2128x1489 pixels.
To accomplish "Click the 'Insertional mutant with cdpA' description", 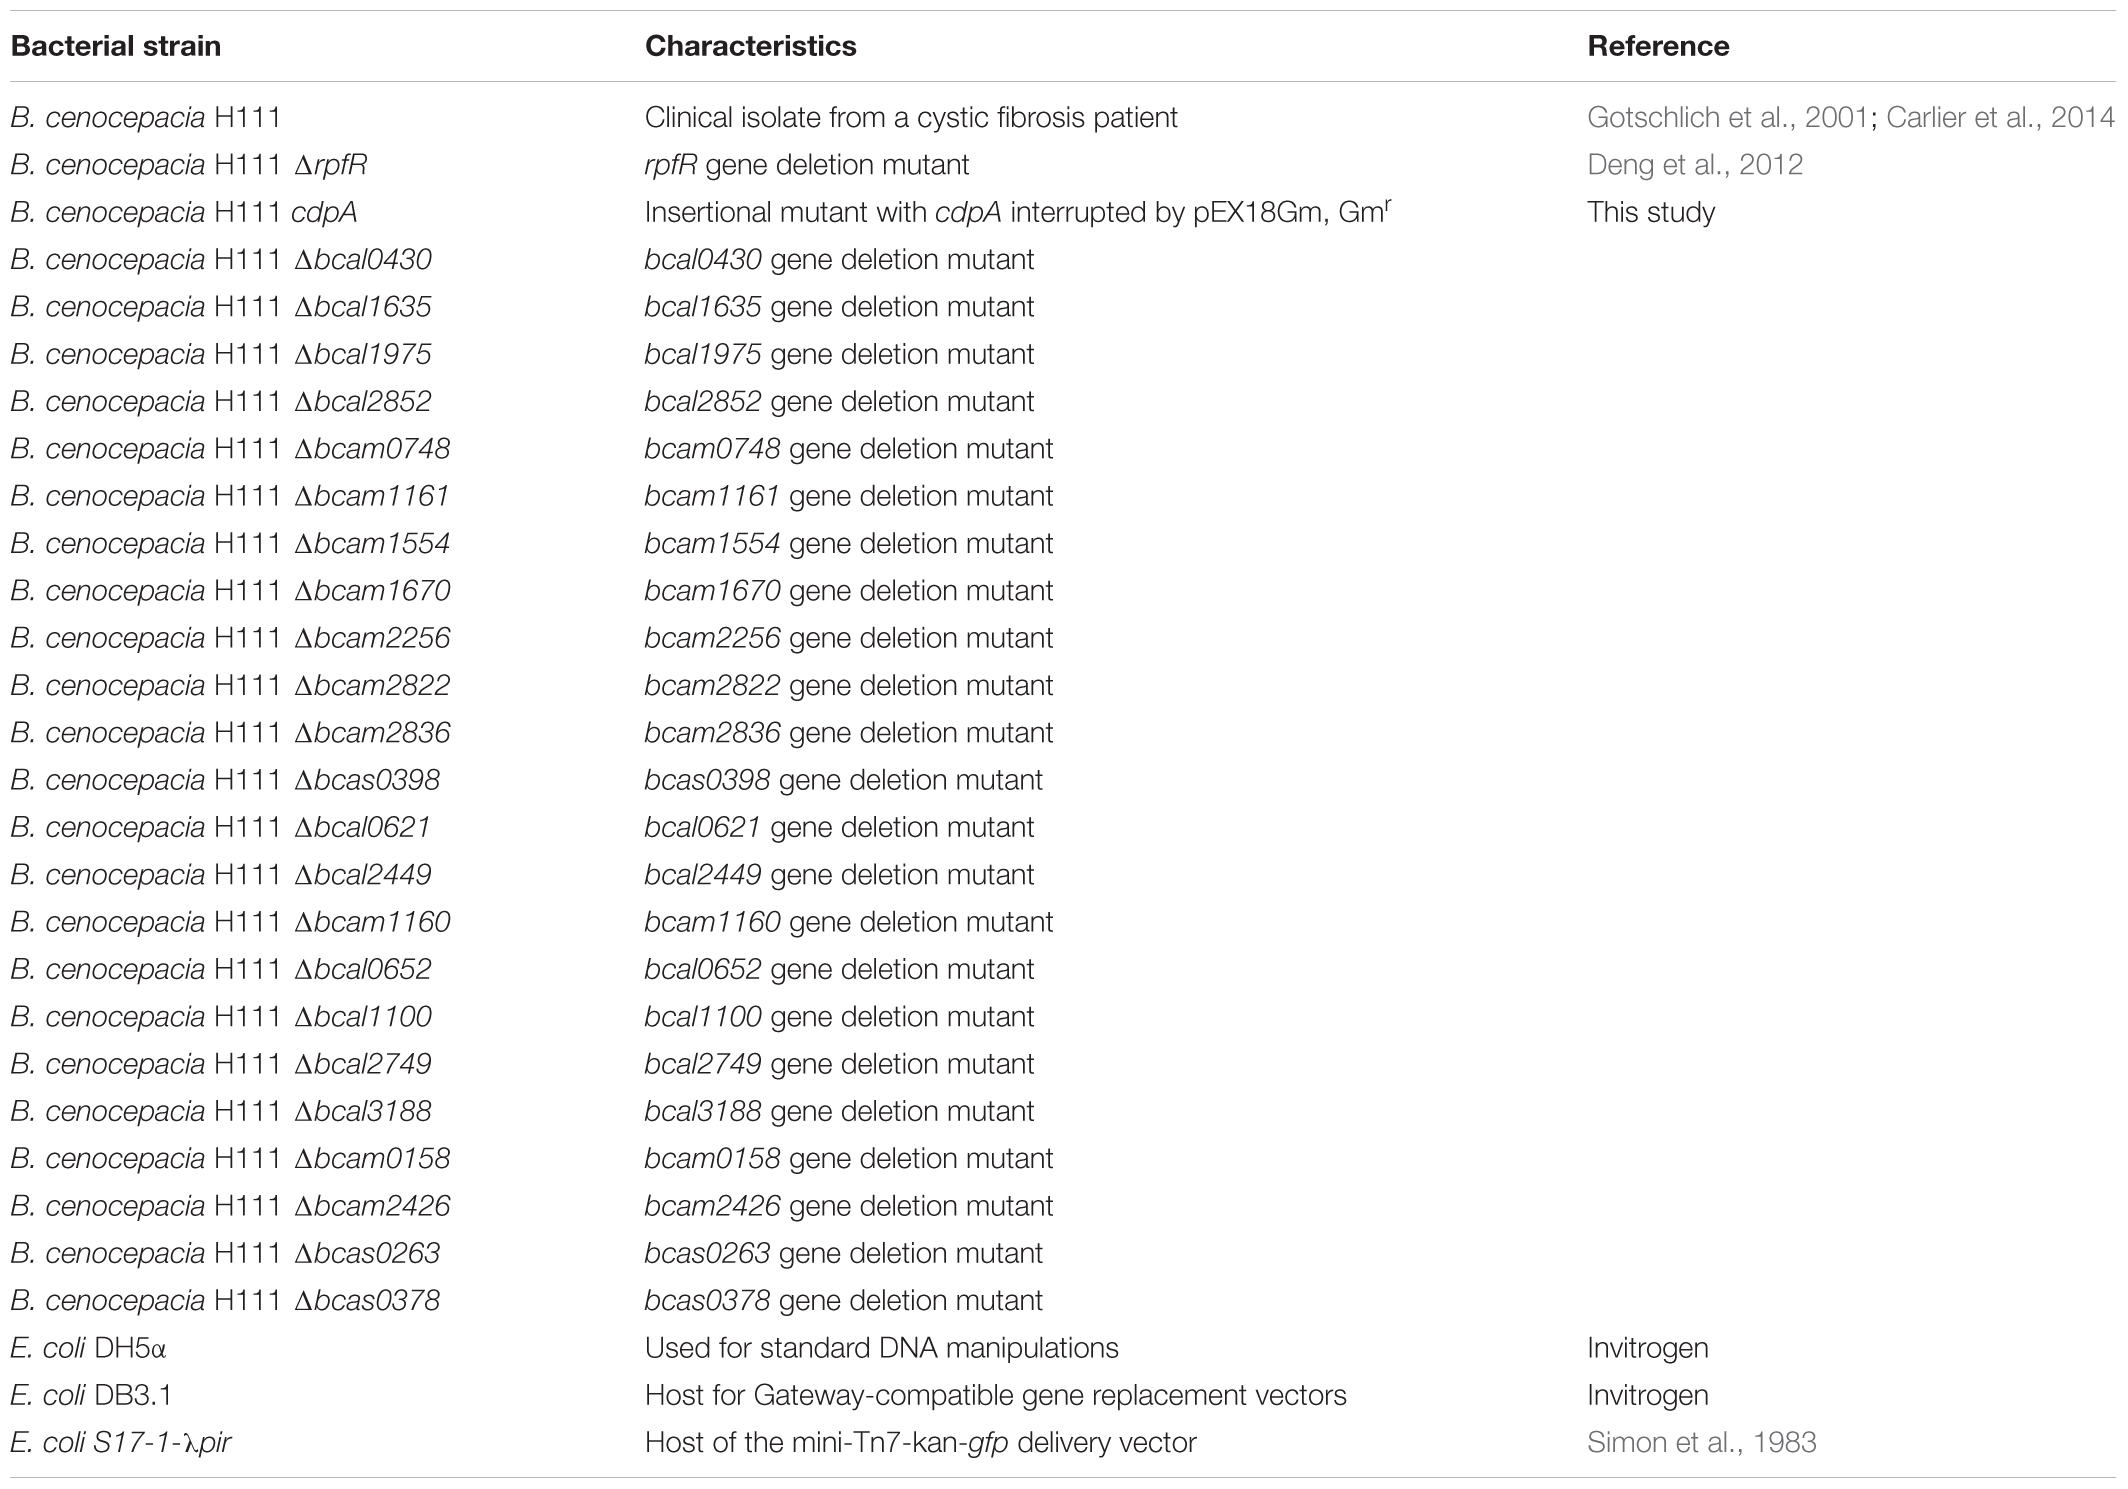I will 1018,212.
